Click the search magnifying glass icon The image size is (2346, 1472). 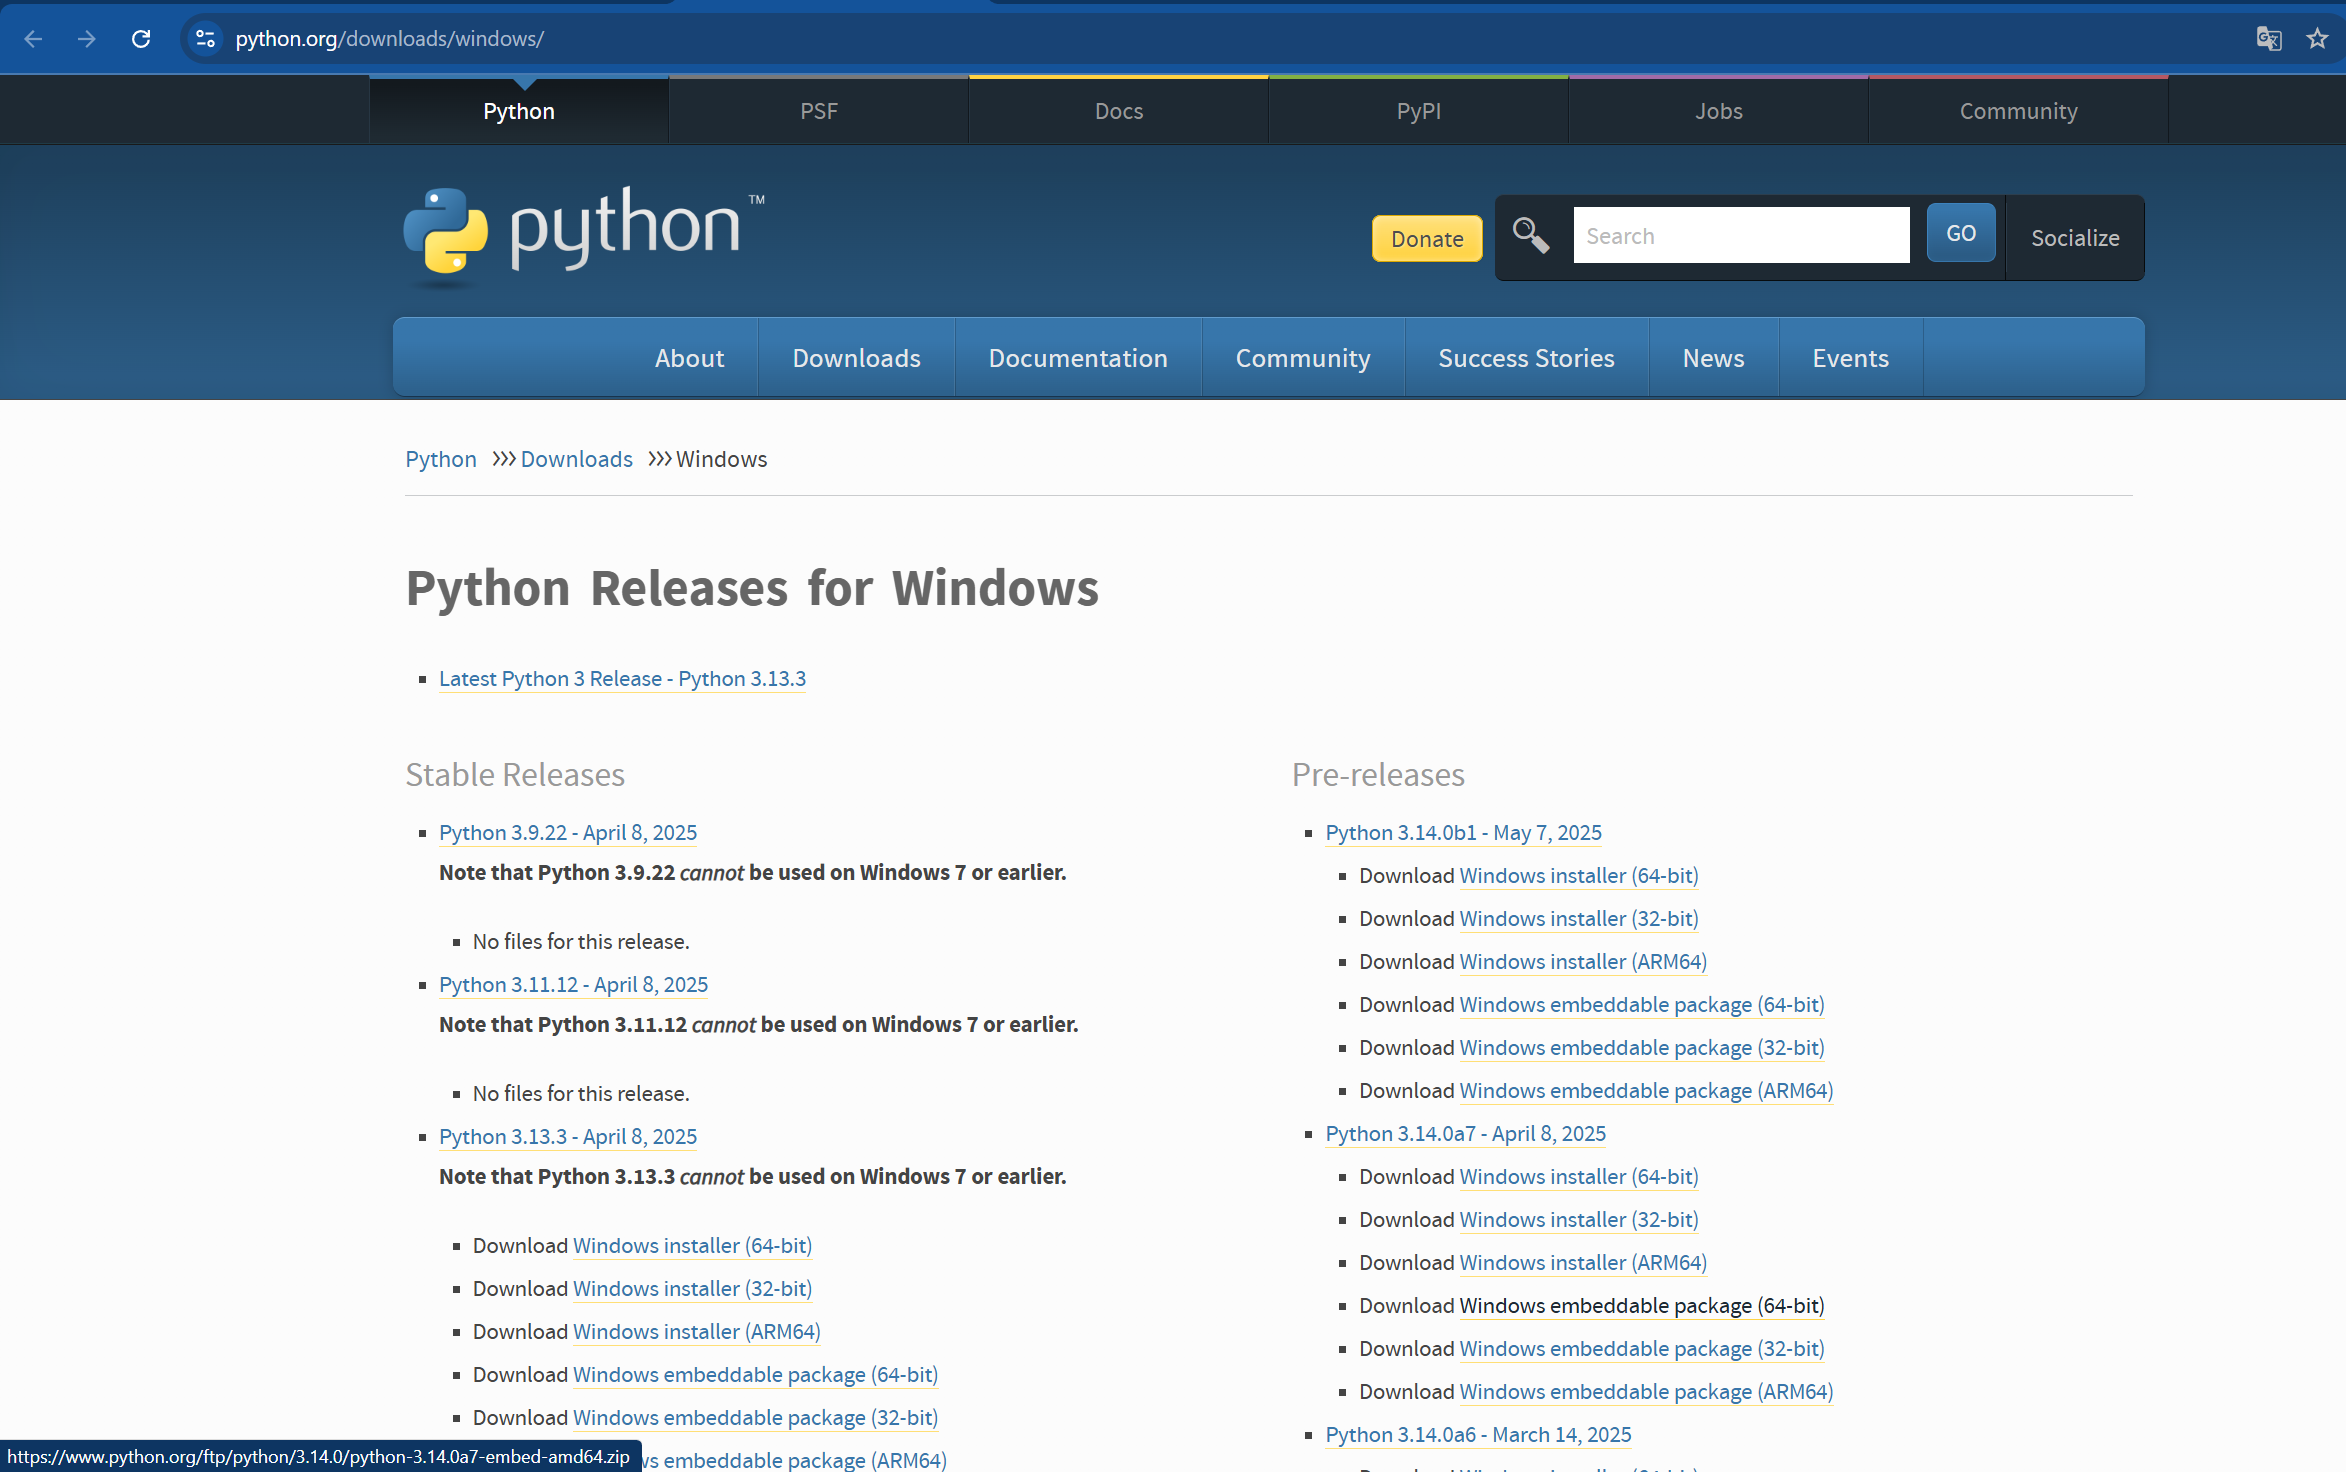(x=1530, y=234)
